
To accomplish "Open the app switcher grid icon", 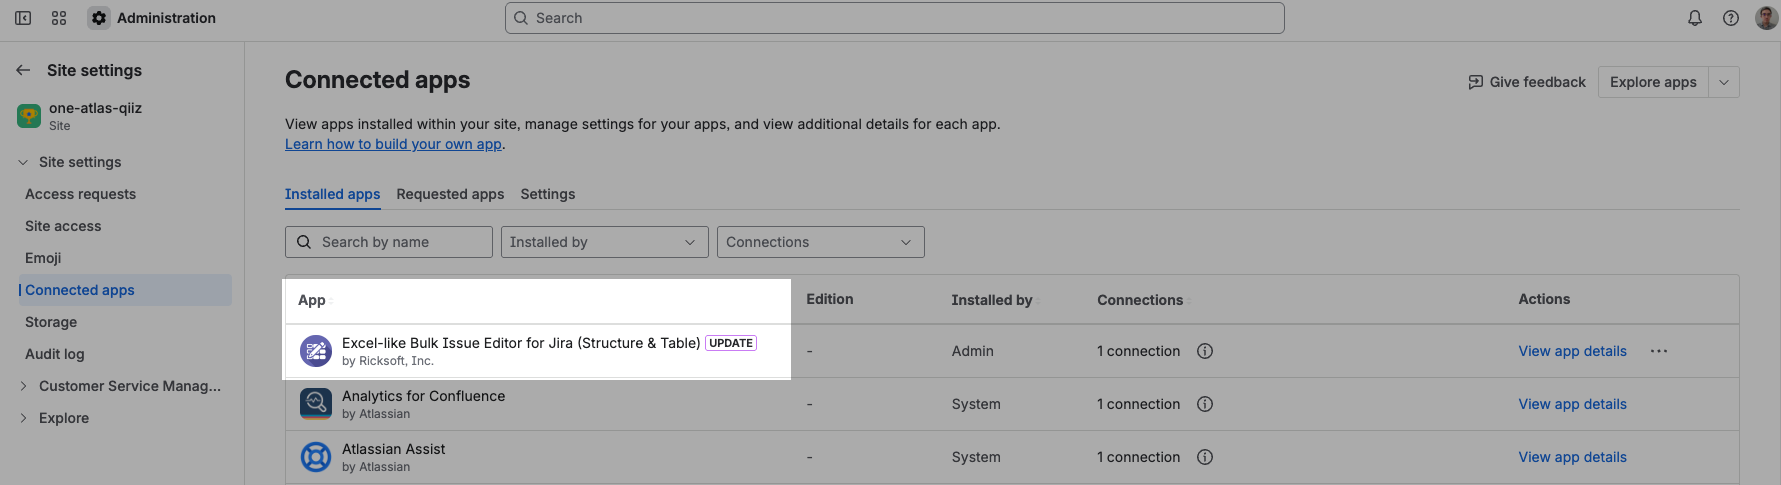I will click(x=59, y=18).
